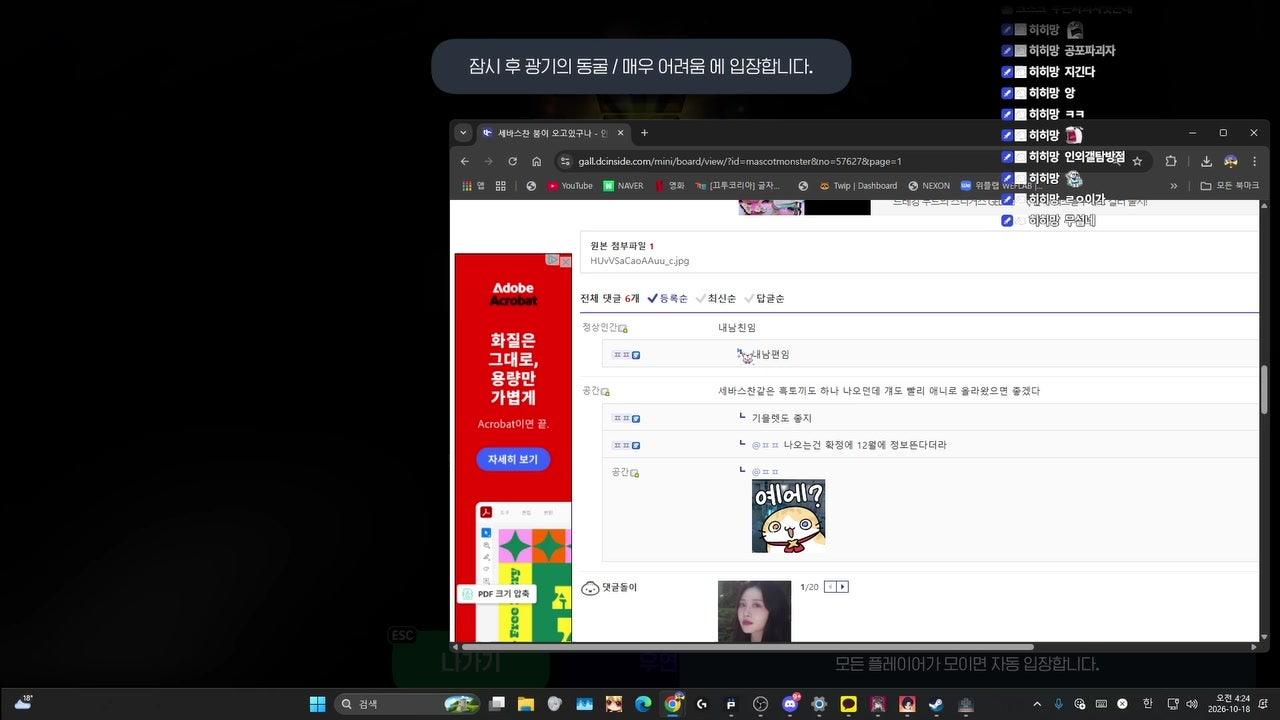Close the Adobe Acrobat ad
The width and height of the screenshot is (1280, 720).
pyautogui.click(x=565, y=261)
